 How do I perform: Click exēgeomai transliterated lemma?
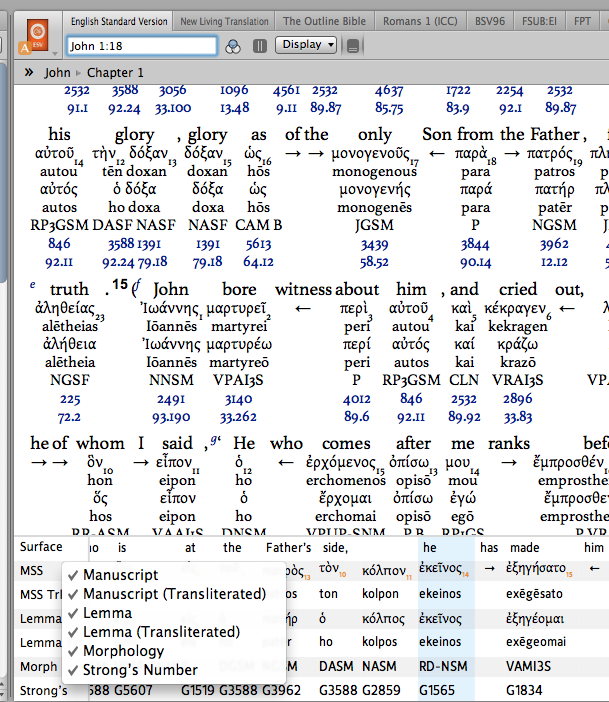tap(536, 642)
